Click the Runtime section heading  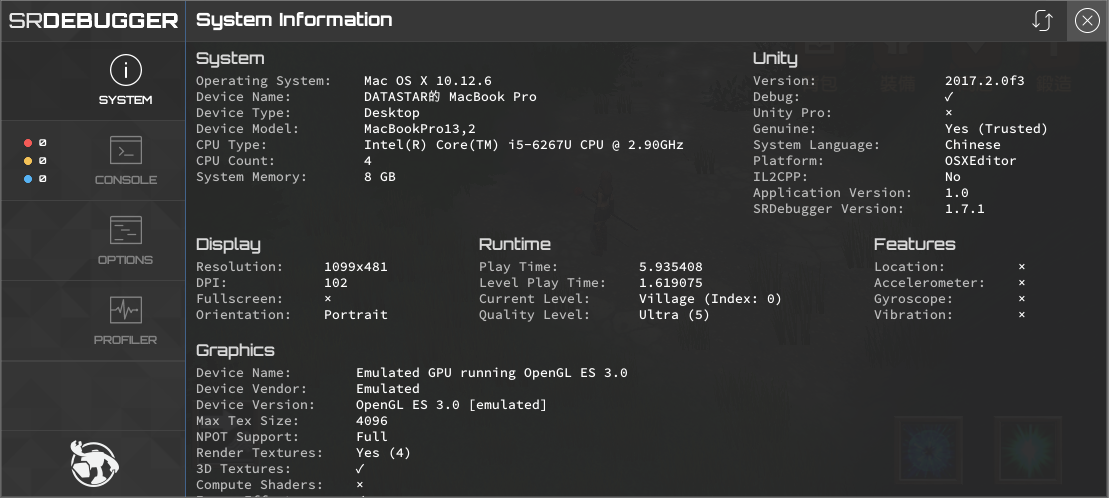(515, 244)
